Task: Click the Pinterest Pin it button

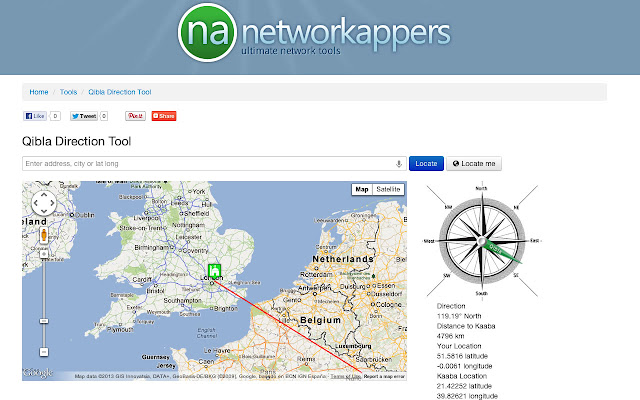Action: (x=135, y=116)
